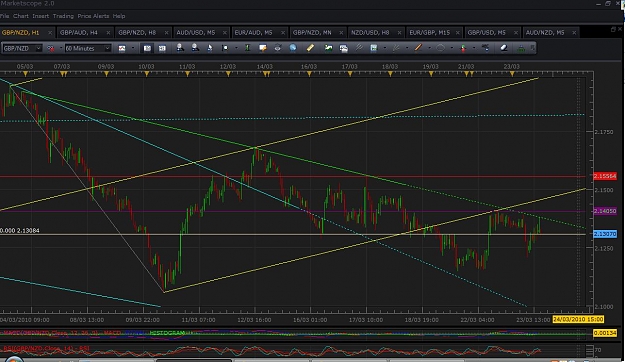Click the yellow 0.00134 MACD value label
Image resolution: width=625 pixels, height=362 pixels.
pyautogui.click(x=605, y=333)
